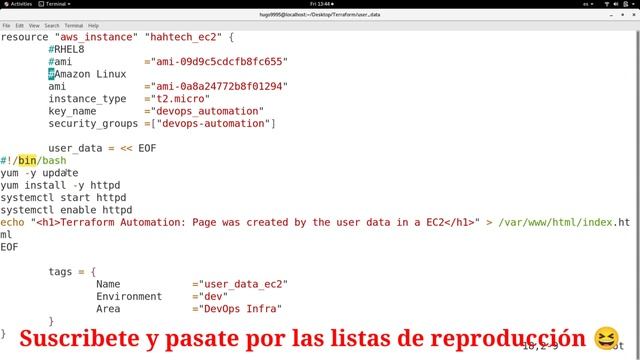Click the #RHEL8 comment line

(x=66, y=49)
